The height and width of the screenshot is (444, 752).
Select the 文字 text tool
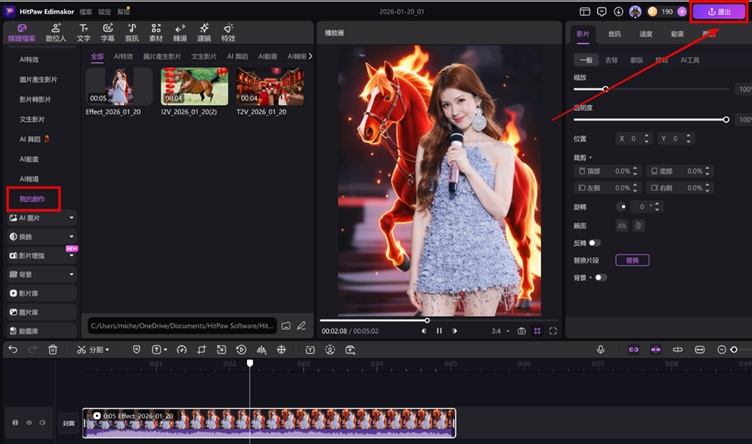[83, 32]
